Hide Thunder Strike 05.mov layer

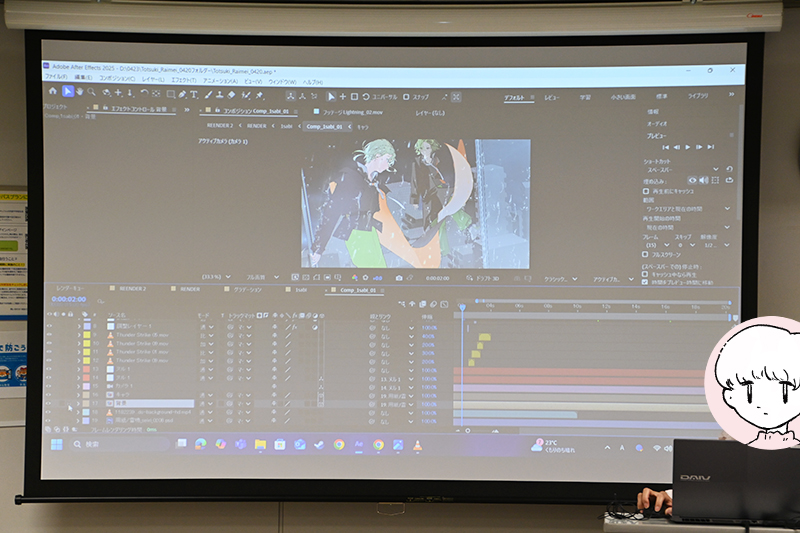pos(49,335)
